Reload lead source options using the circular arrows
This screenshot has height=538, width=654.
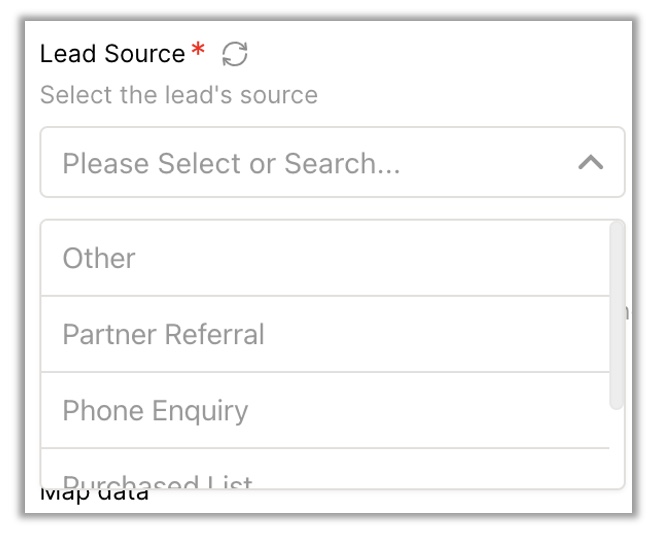[235, 54]
